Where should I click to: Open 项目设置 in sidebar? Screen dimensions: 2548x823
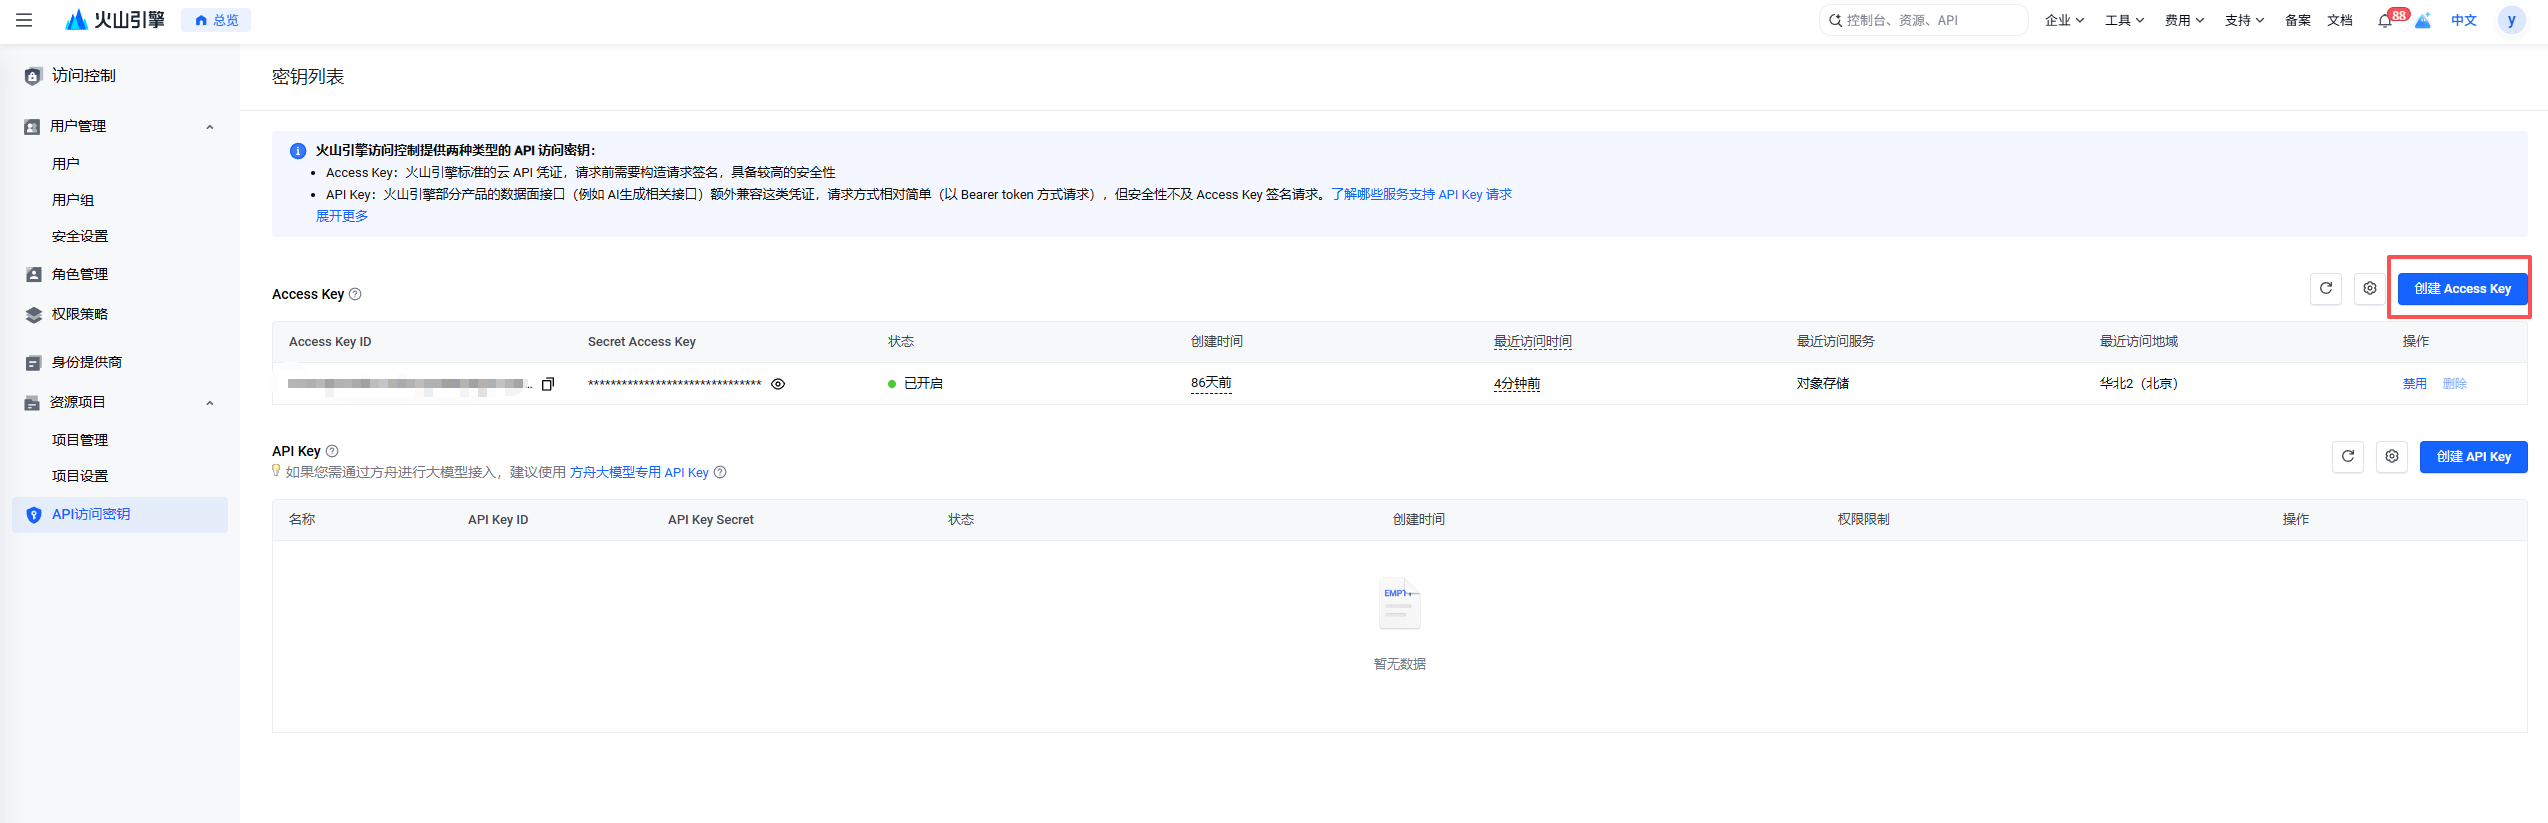(x=80, y=476)
